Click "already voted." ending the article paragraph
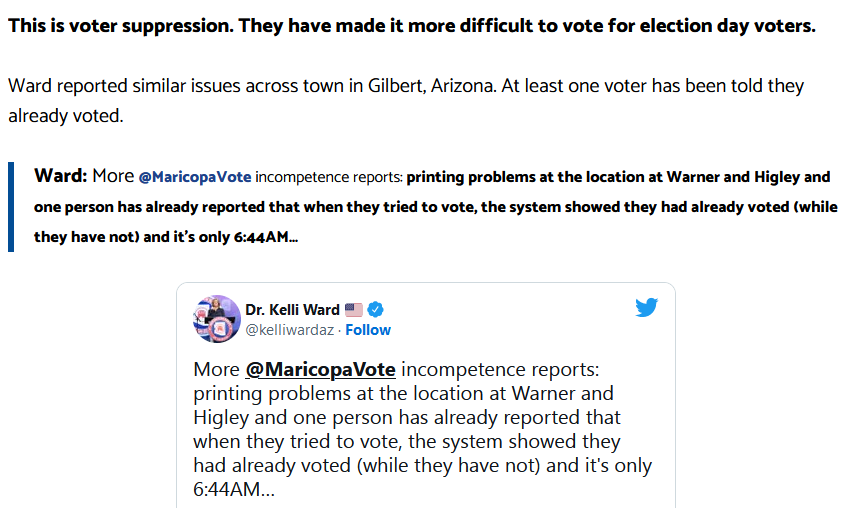853x508 pixels. [x=66, y=116]
